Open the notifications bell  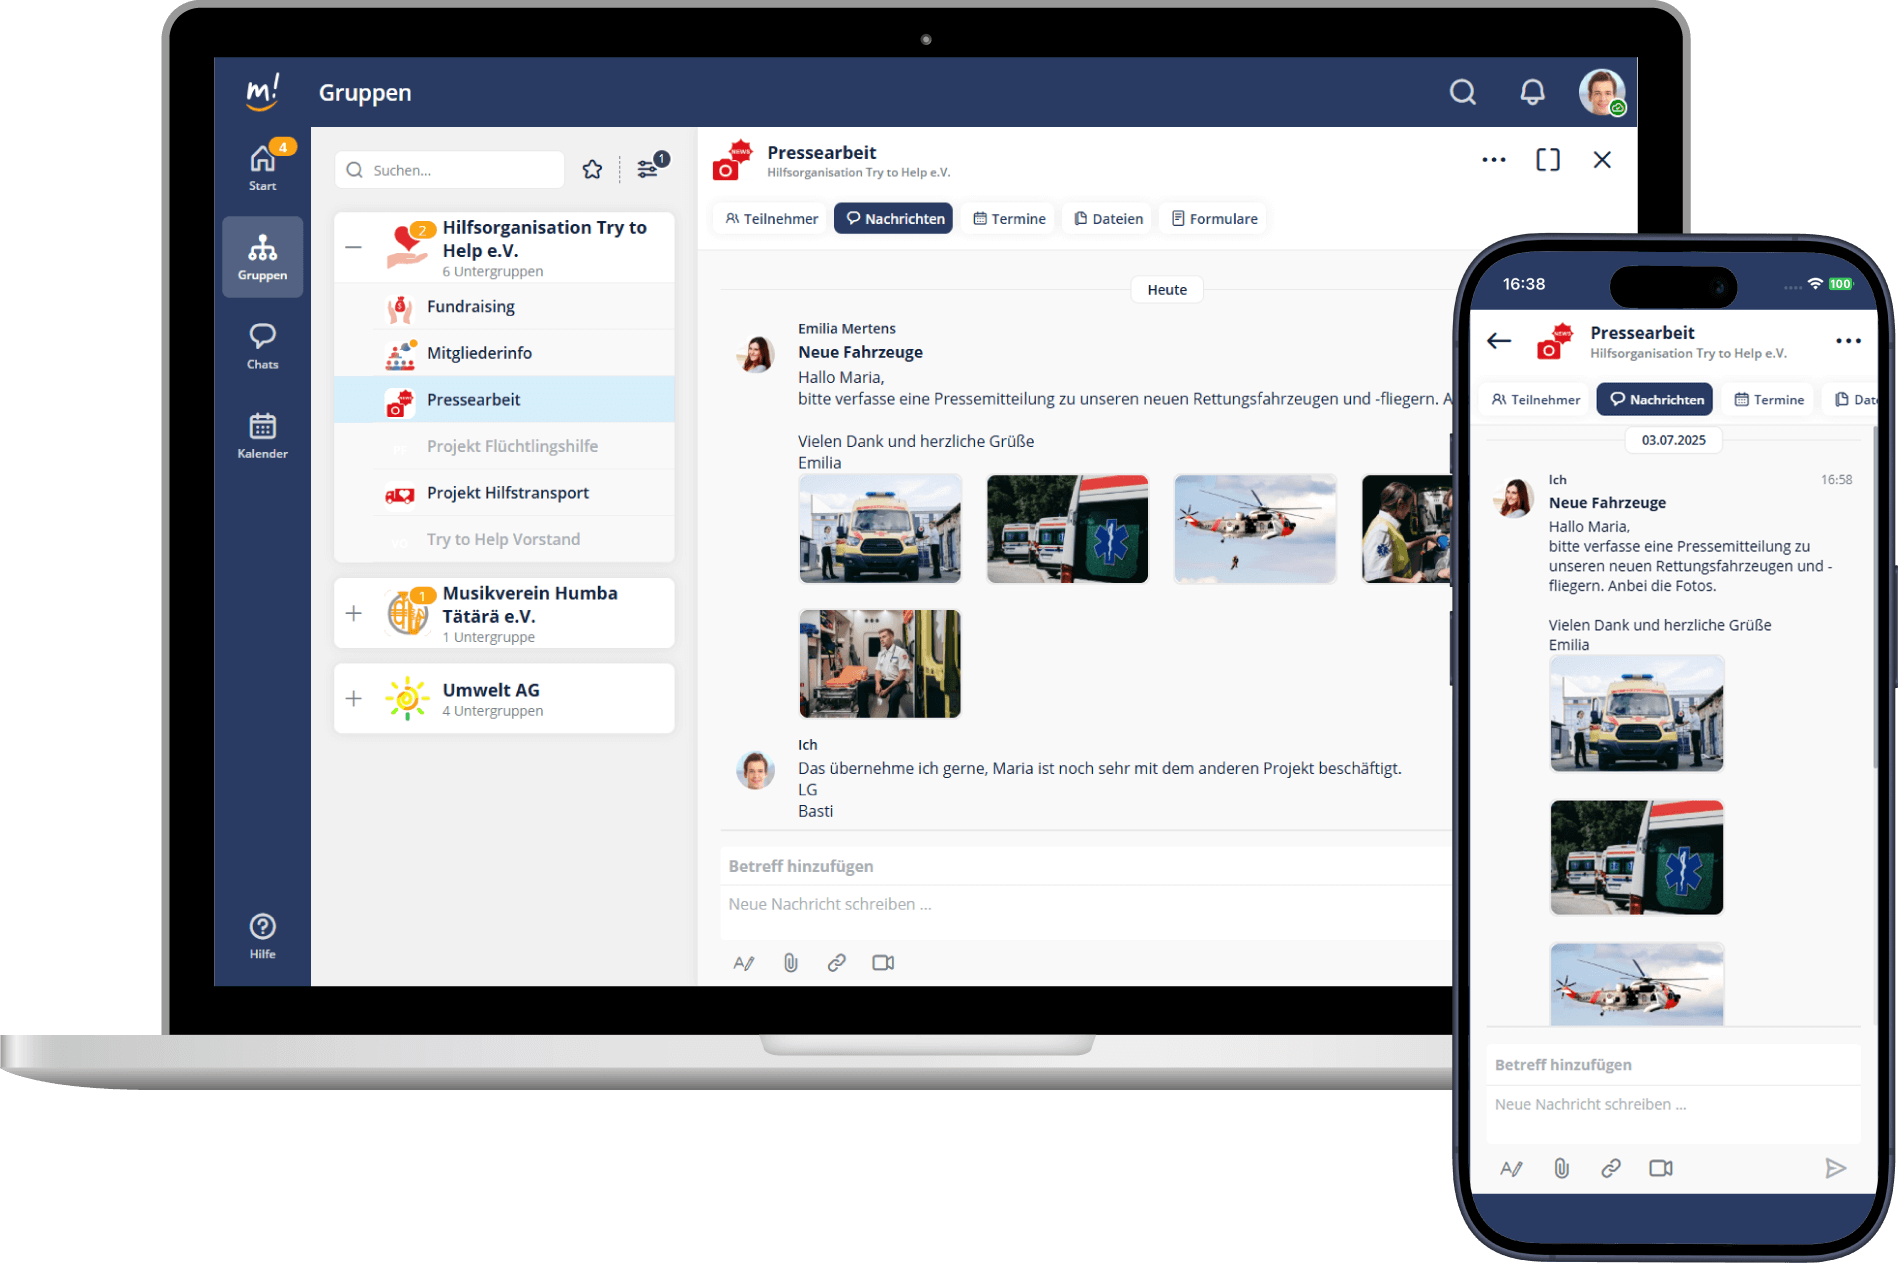click(1532, 92)
